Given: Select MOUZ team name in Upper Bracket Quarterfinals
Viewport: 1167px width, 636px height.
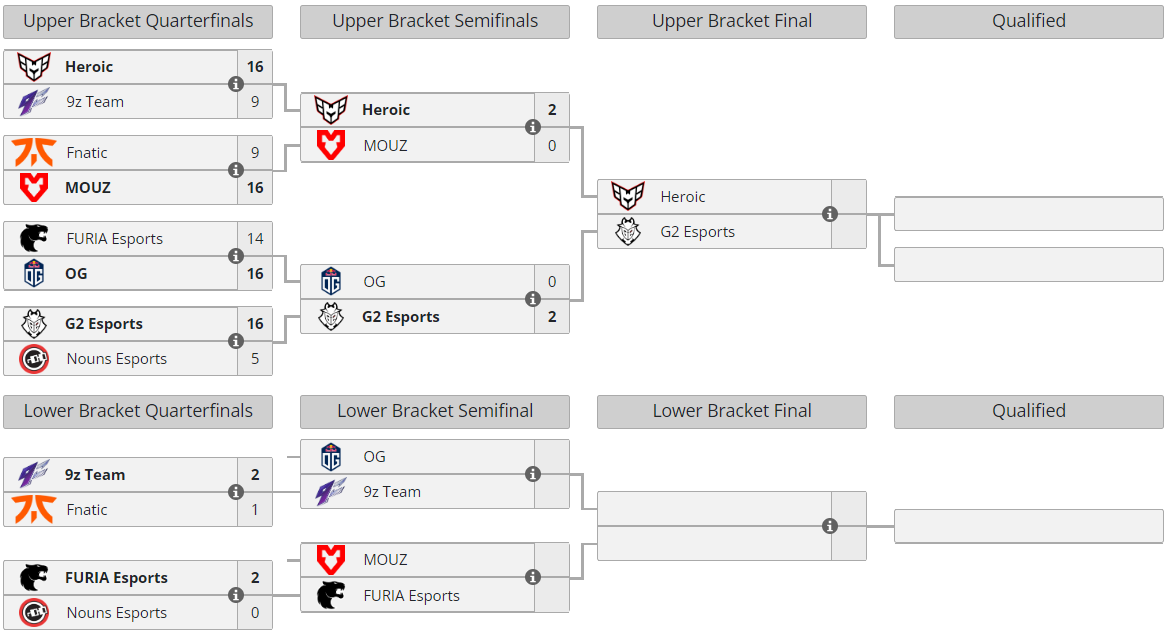Looking at the screenshot, I should coord(88,188).
